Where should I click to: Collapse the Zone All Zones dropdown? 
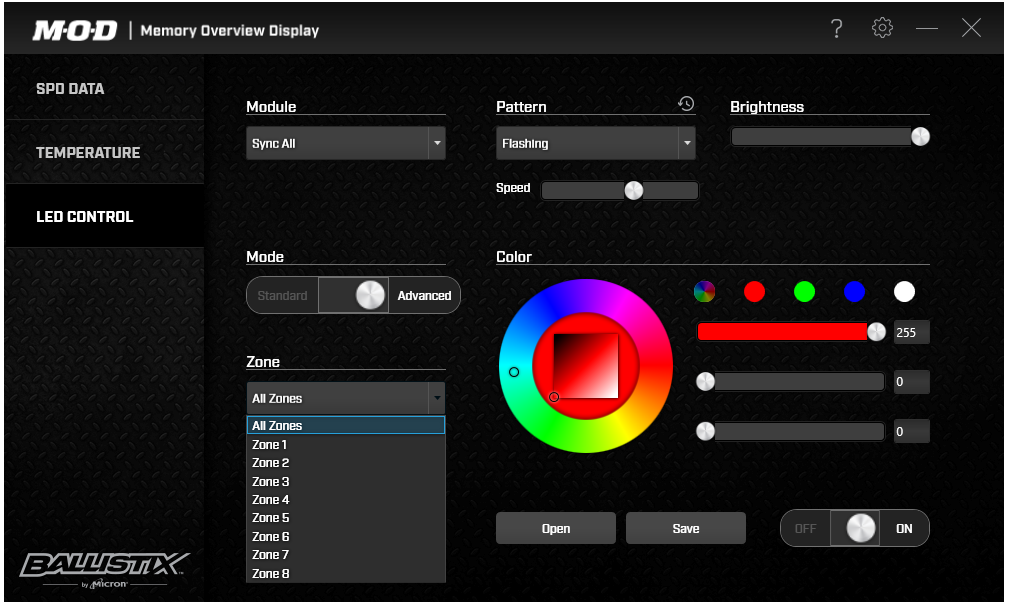(x=346, y=399)
